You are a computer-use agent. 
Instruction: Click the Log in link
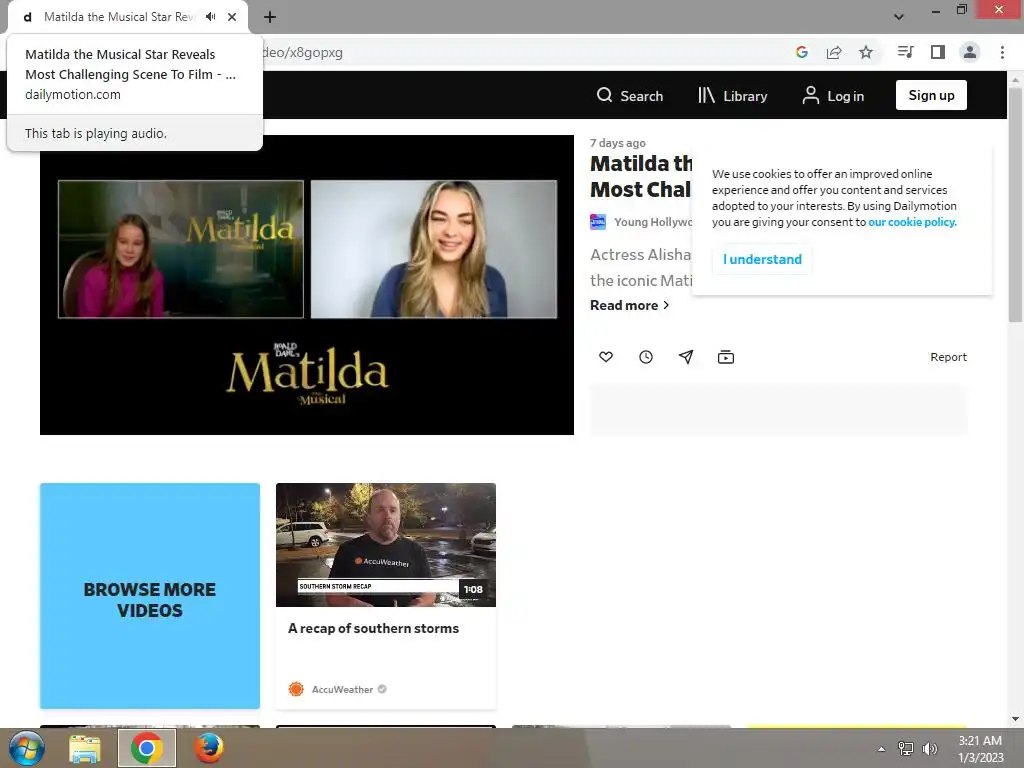[833, 95]
